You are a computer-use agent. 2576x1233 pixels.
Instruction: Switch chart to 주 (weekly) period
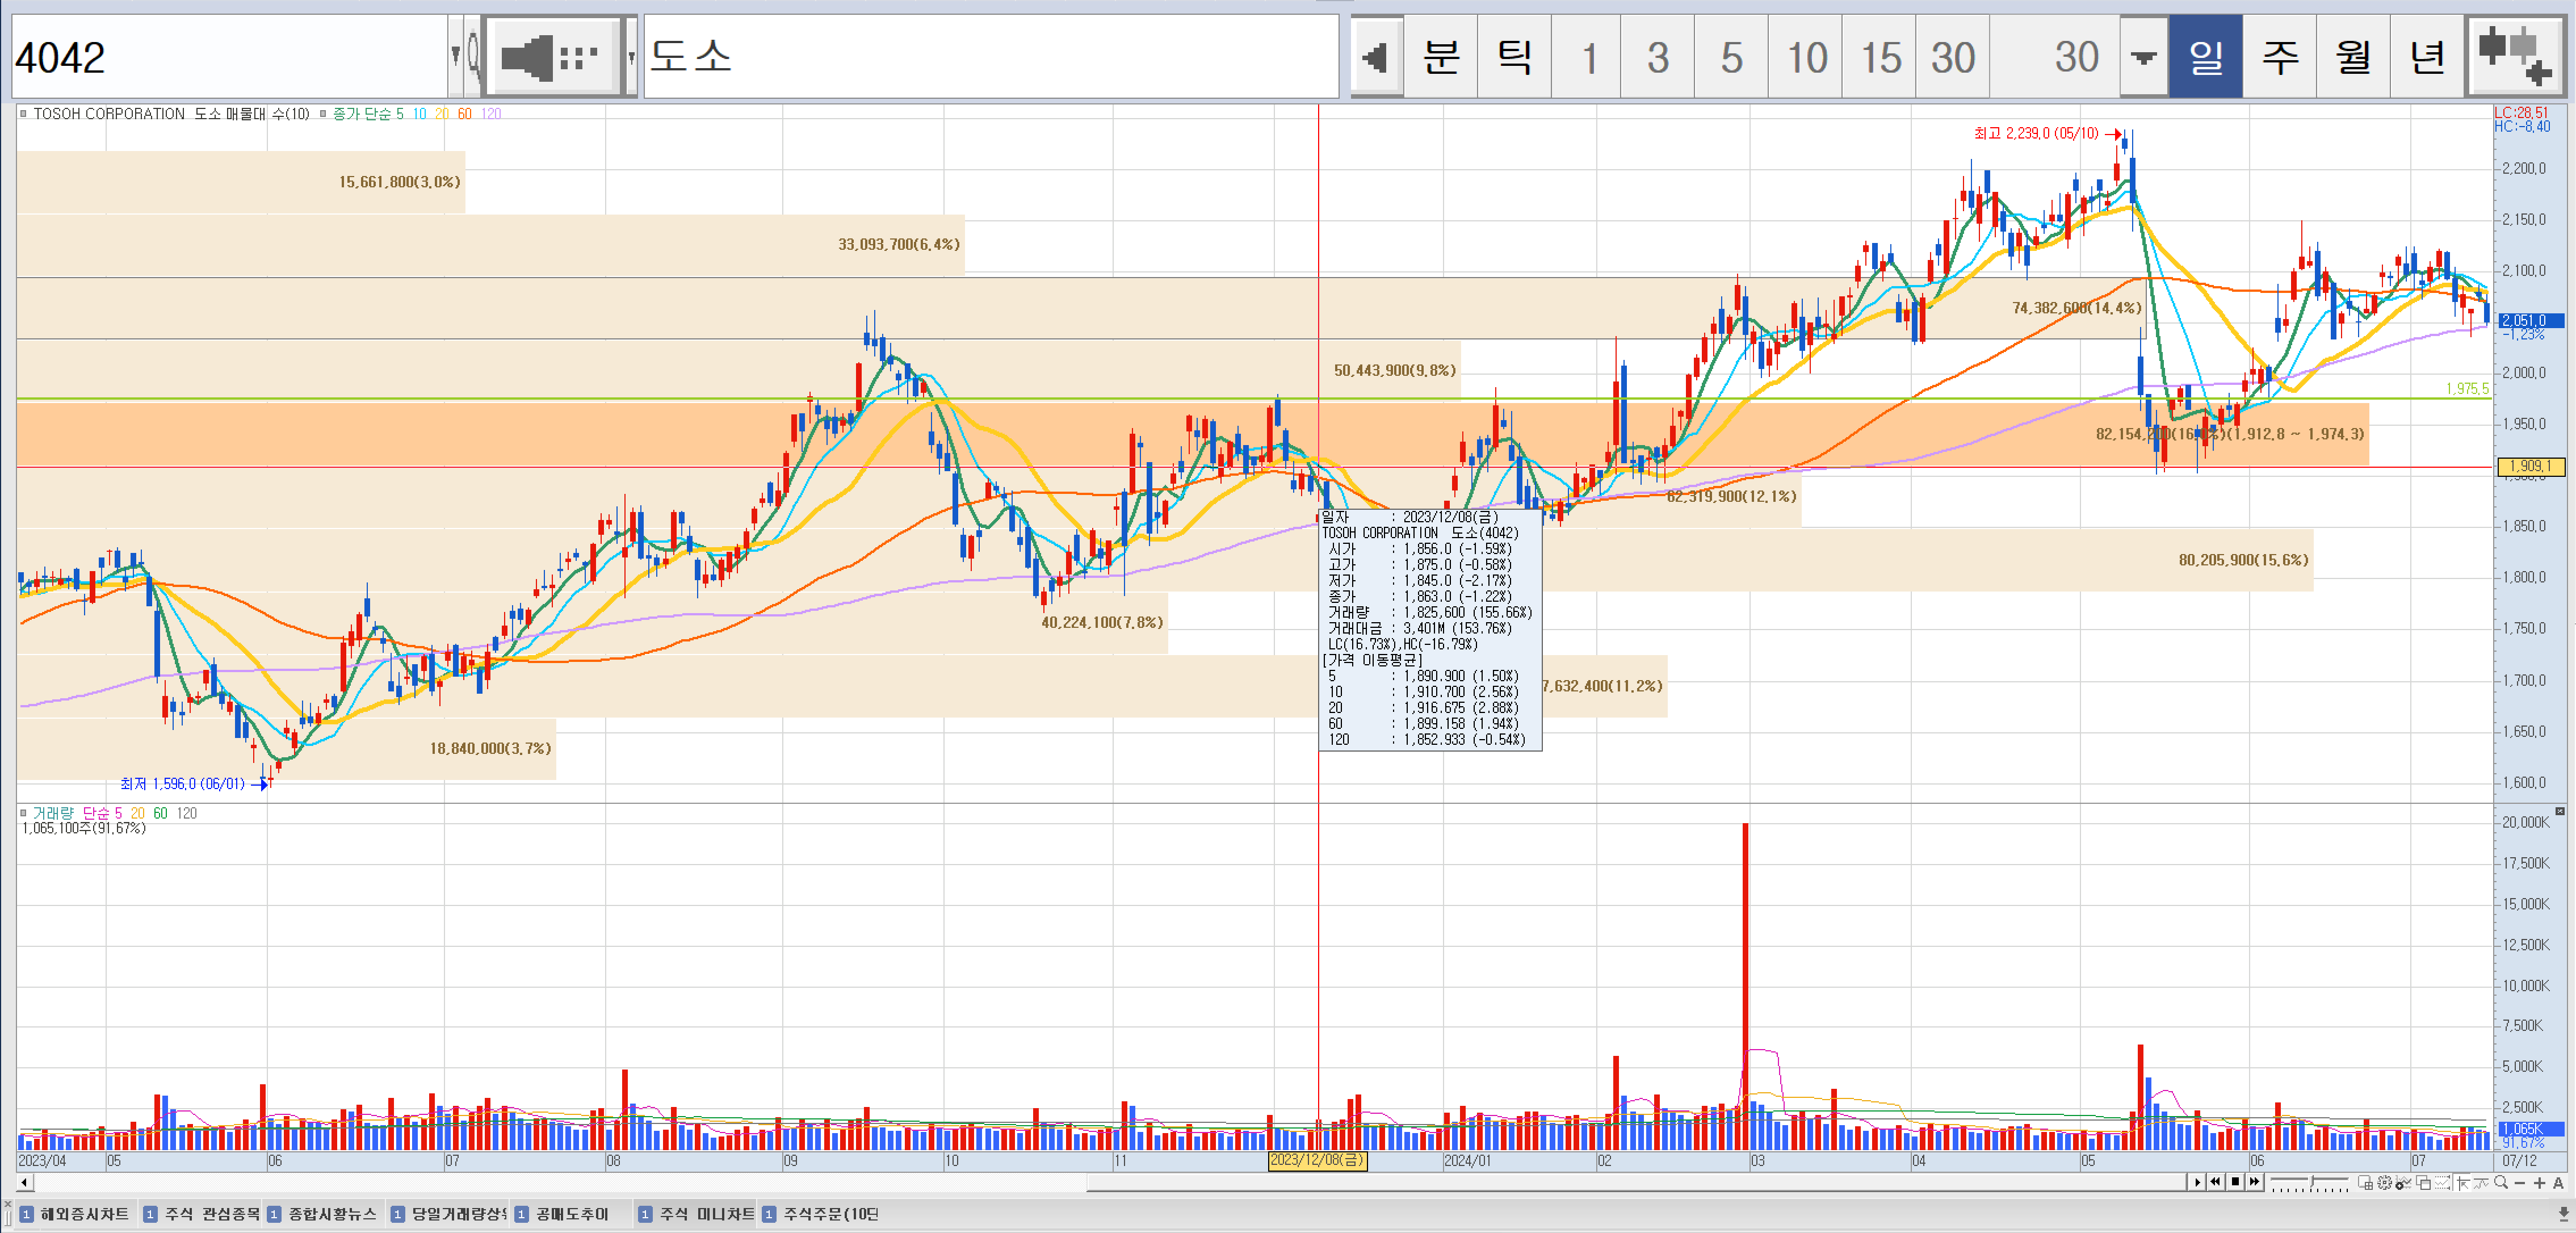click(2279, 57)
